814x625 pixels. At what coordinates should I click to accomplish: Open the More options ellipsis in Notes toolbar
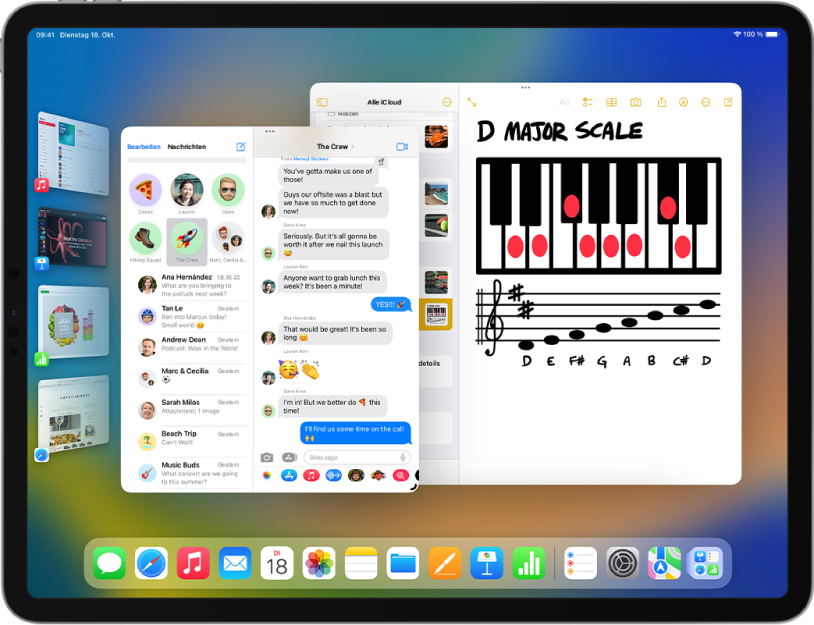(706, 103)
